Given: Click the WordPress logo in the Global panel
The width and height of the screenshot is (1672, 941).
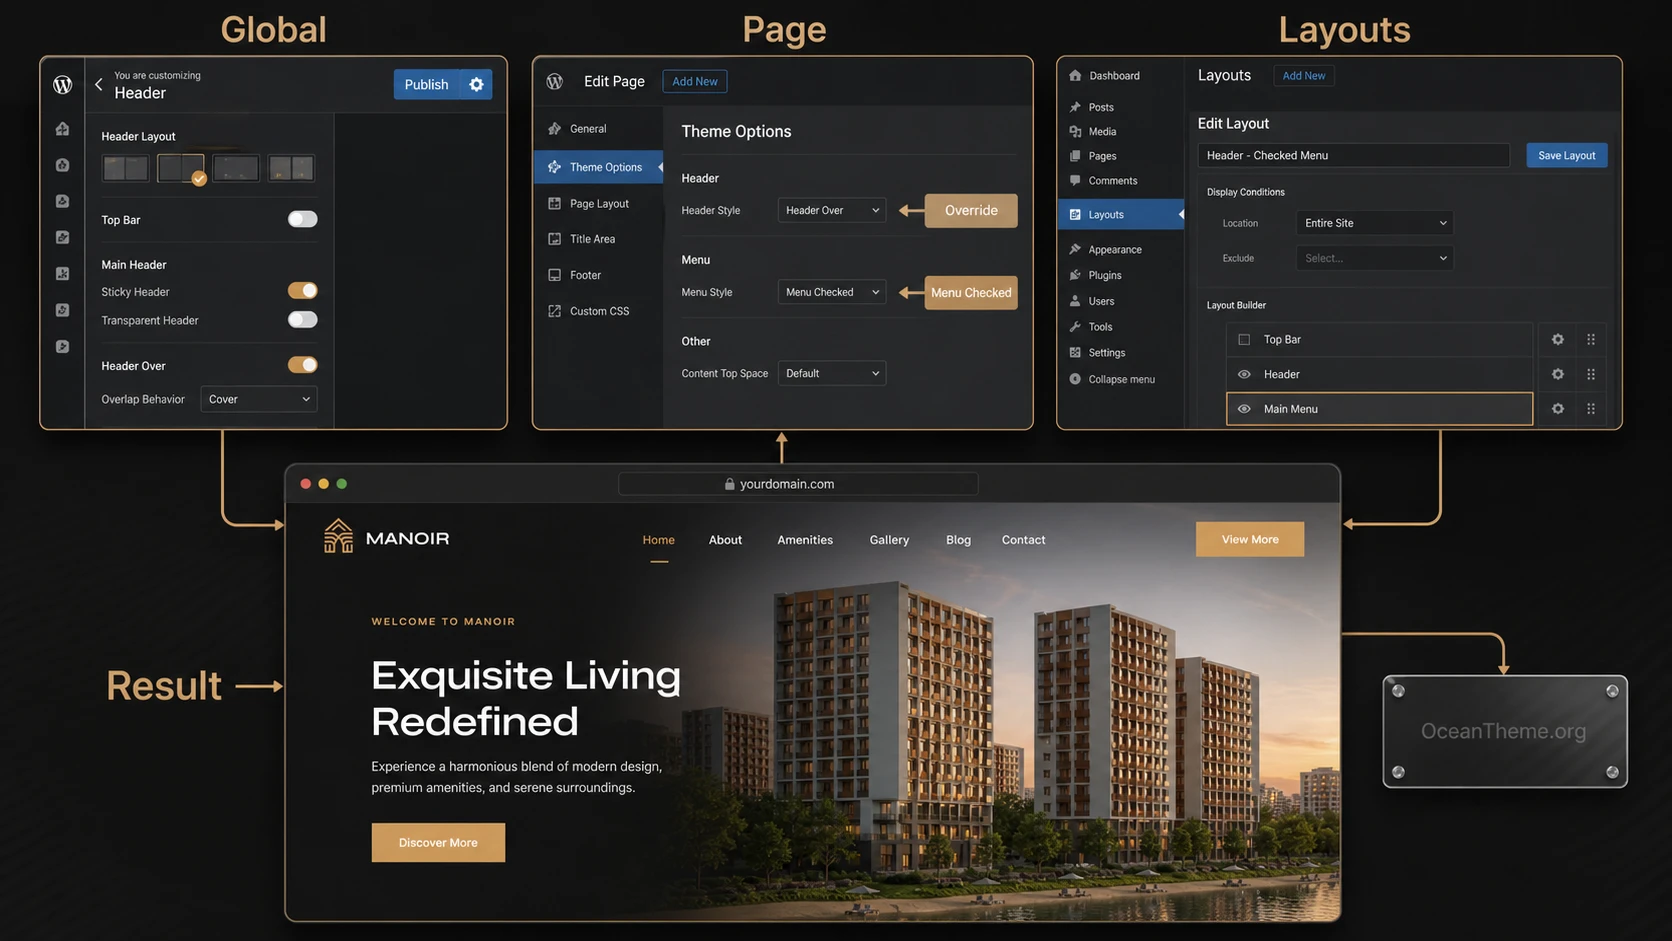Looking at the screenshot, I should [x=62, y=85].
